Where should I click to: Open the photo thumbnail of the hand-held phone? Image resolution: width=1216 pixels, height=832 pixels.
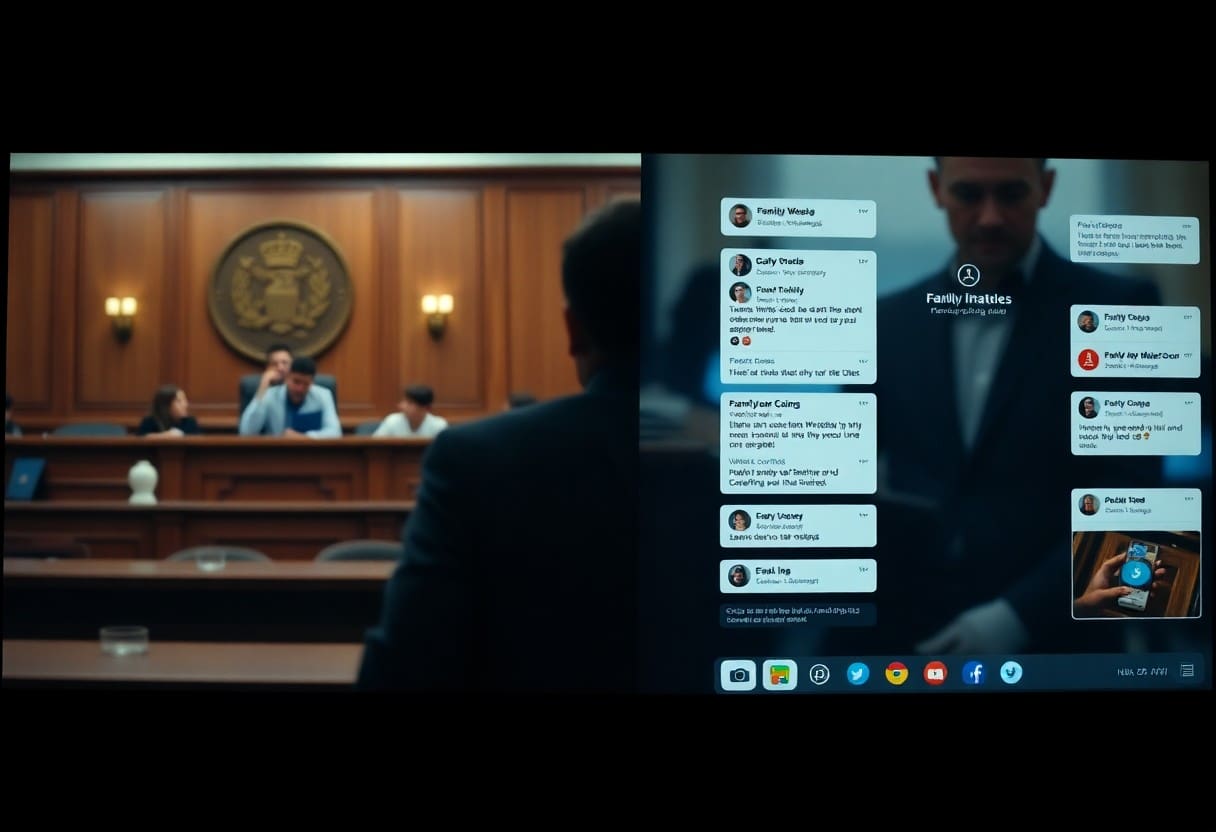(1135, 574)
